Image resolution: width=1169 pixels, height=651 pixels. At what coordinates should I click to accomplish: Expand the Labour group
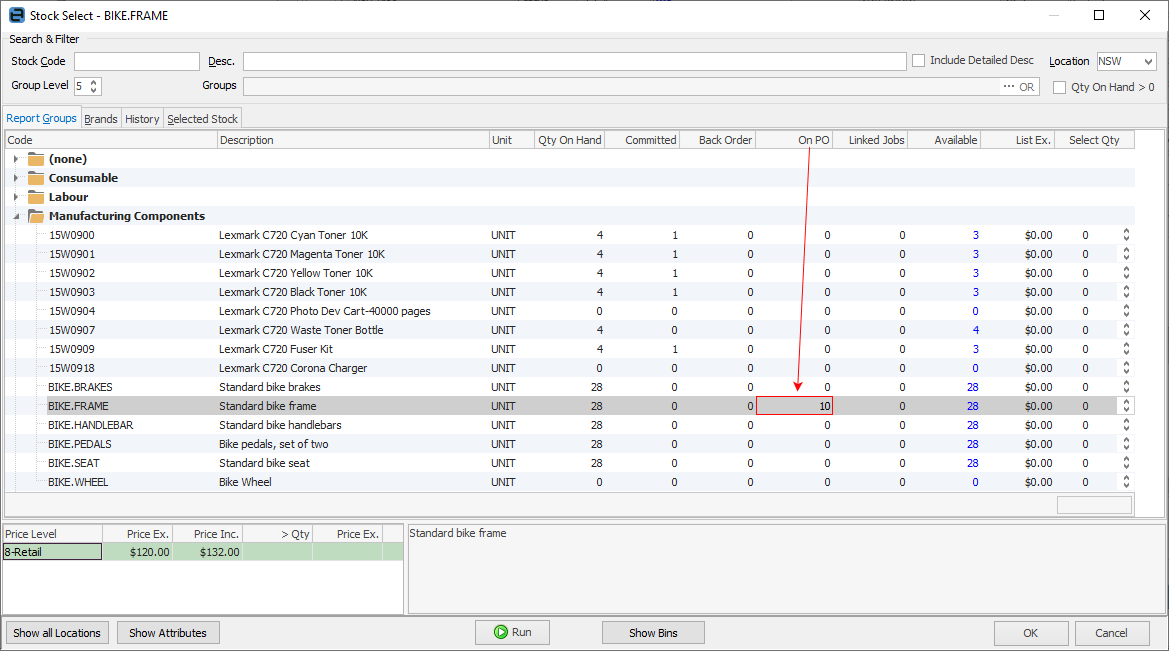(x=16, y=197)
